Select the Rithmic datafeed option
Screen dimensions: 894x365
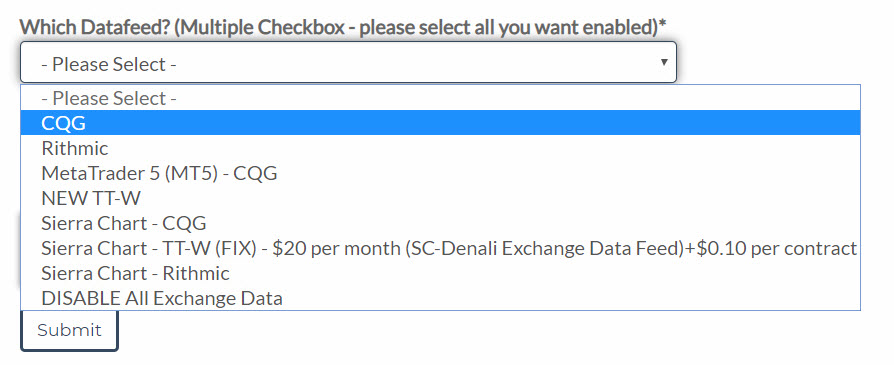tap(440, 148)
